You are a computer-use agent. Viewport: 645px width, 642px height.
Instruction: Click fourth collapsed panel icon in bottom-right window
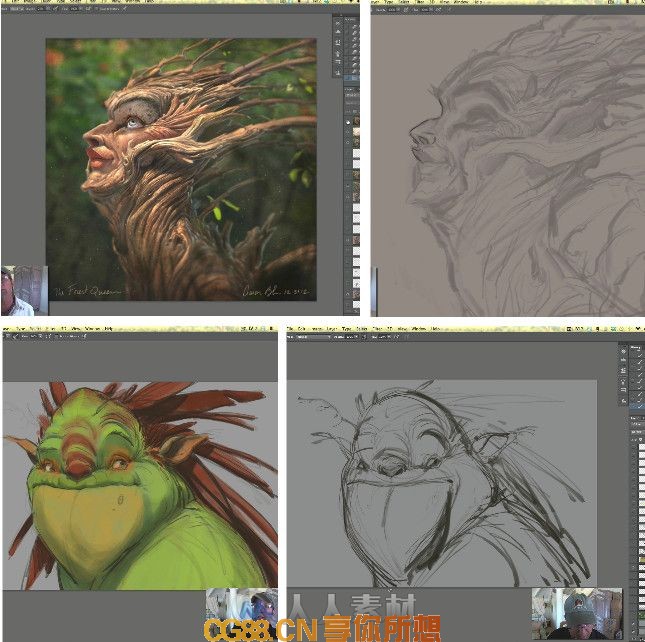click(x=624, y=382)
